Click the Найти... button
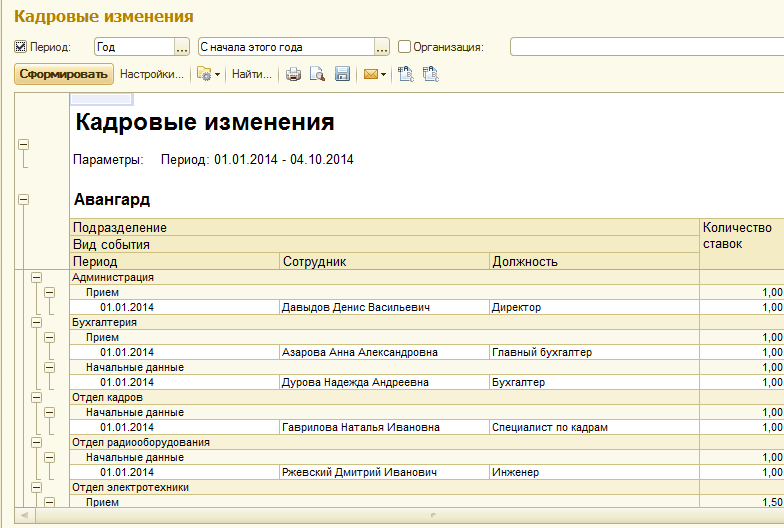784x528 pixels. pos(252,74)
